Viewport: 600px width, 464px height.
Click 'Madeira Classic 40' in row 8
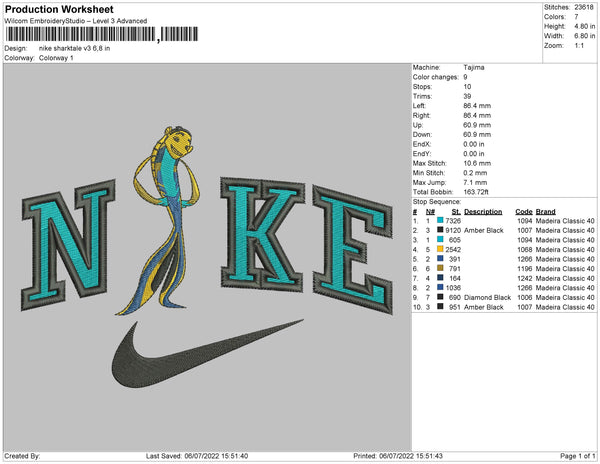565,288
